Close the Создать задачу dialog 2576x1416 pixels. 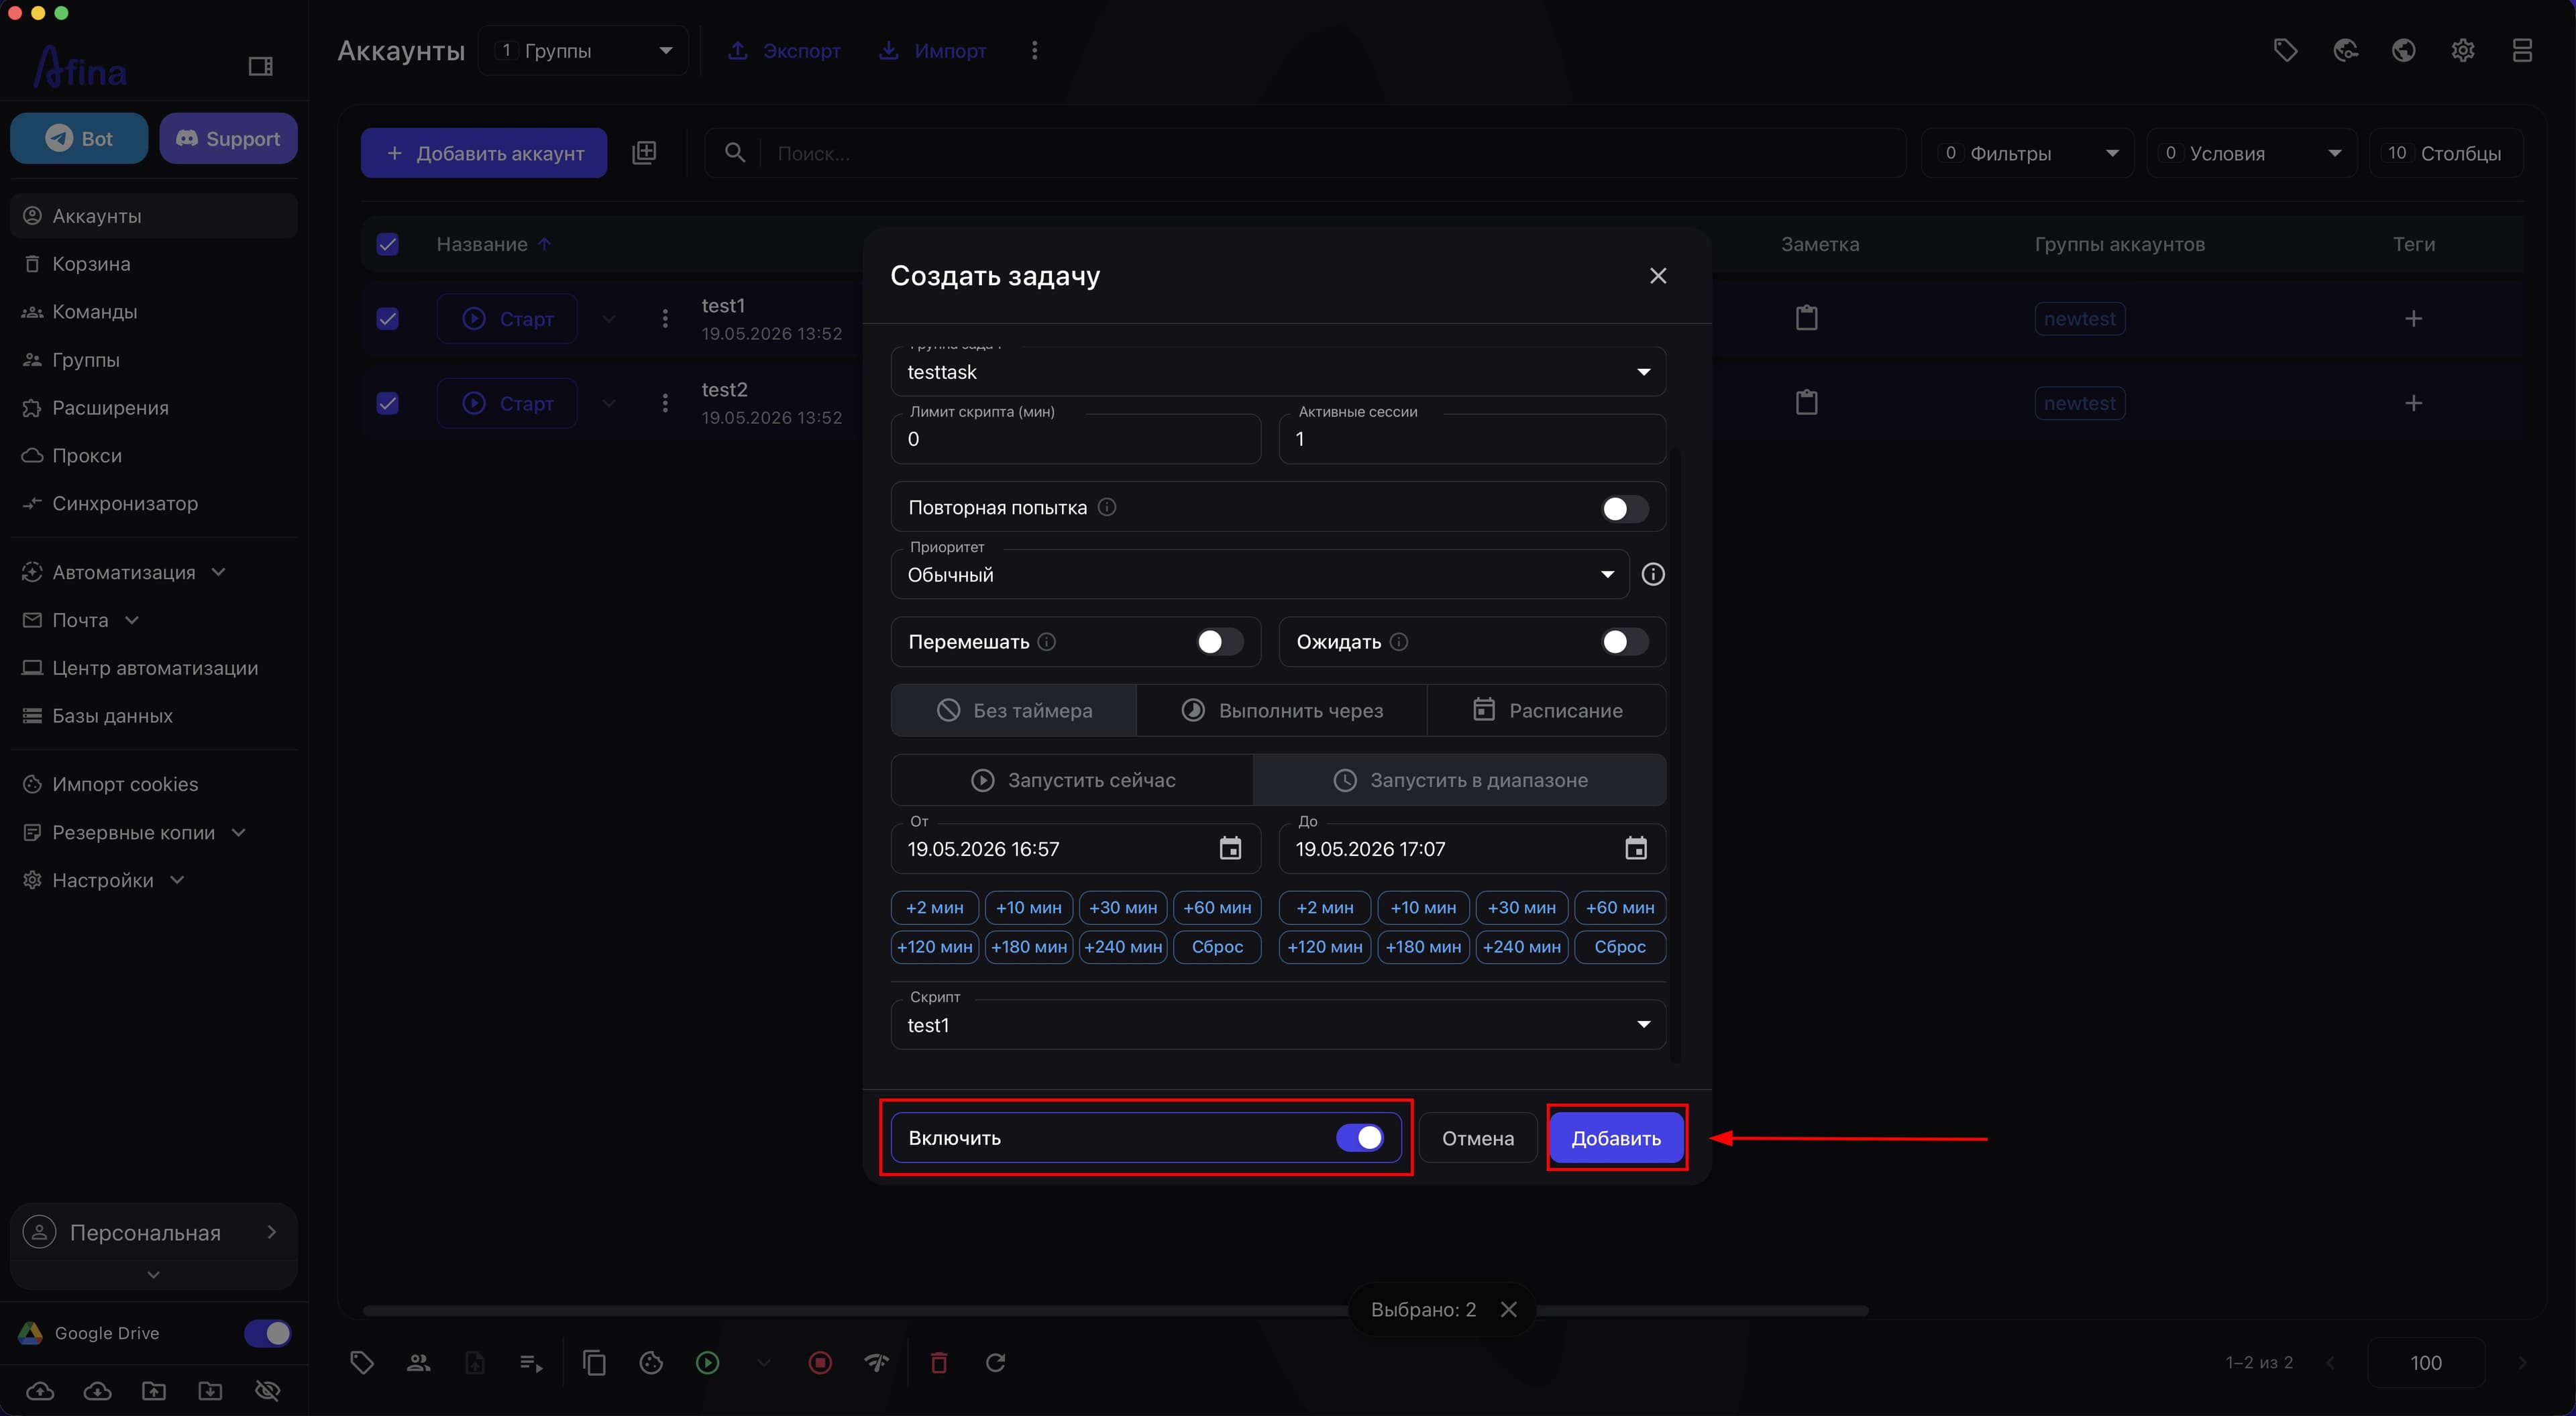1658,275
